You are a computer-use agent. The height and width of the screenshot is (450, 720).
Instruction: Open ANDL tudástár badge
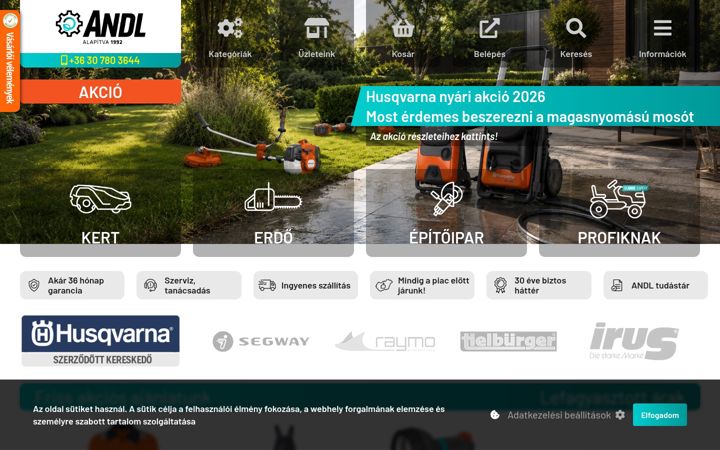coord(655,285)
